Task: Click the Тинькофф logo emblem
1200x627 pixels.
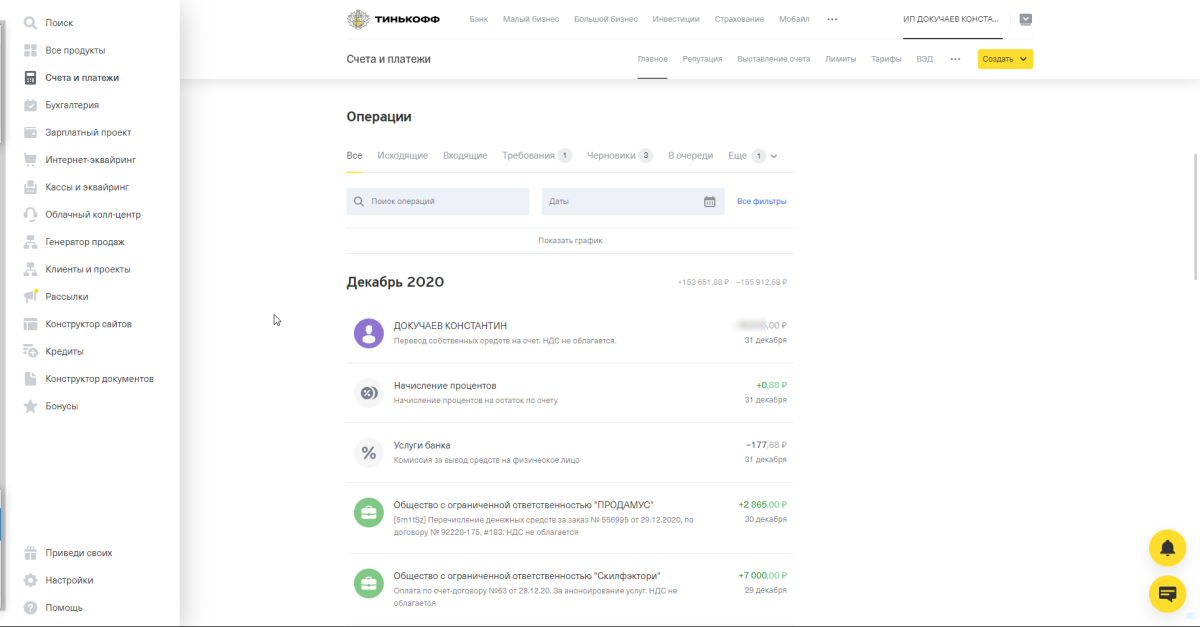Action: 357,19
